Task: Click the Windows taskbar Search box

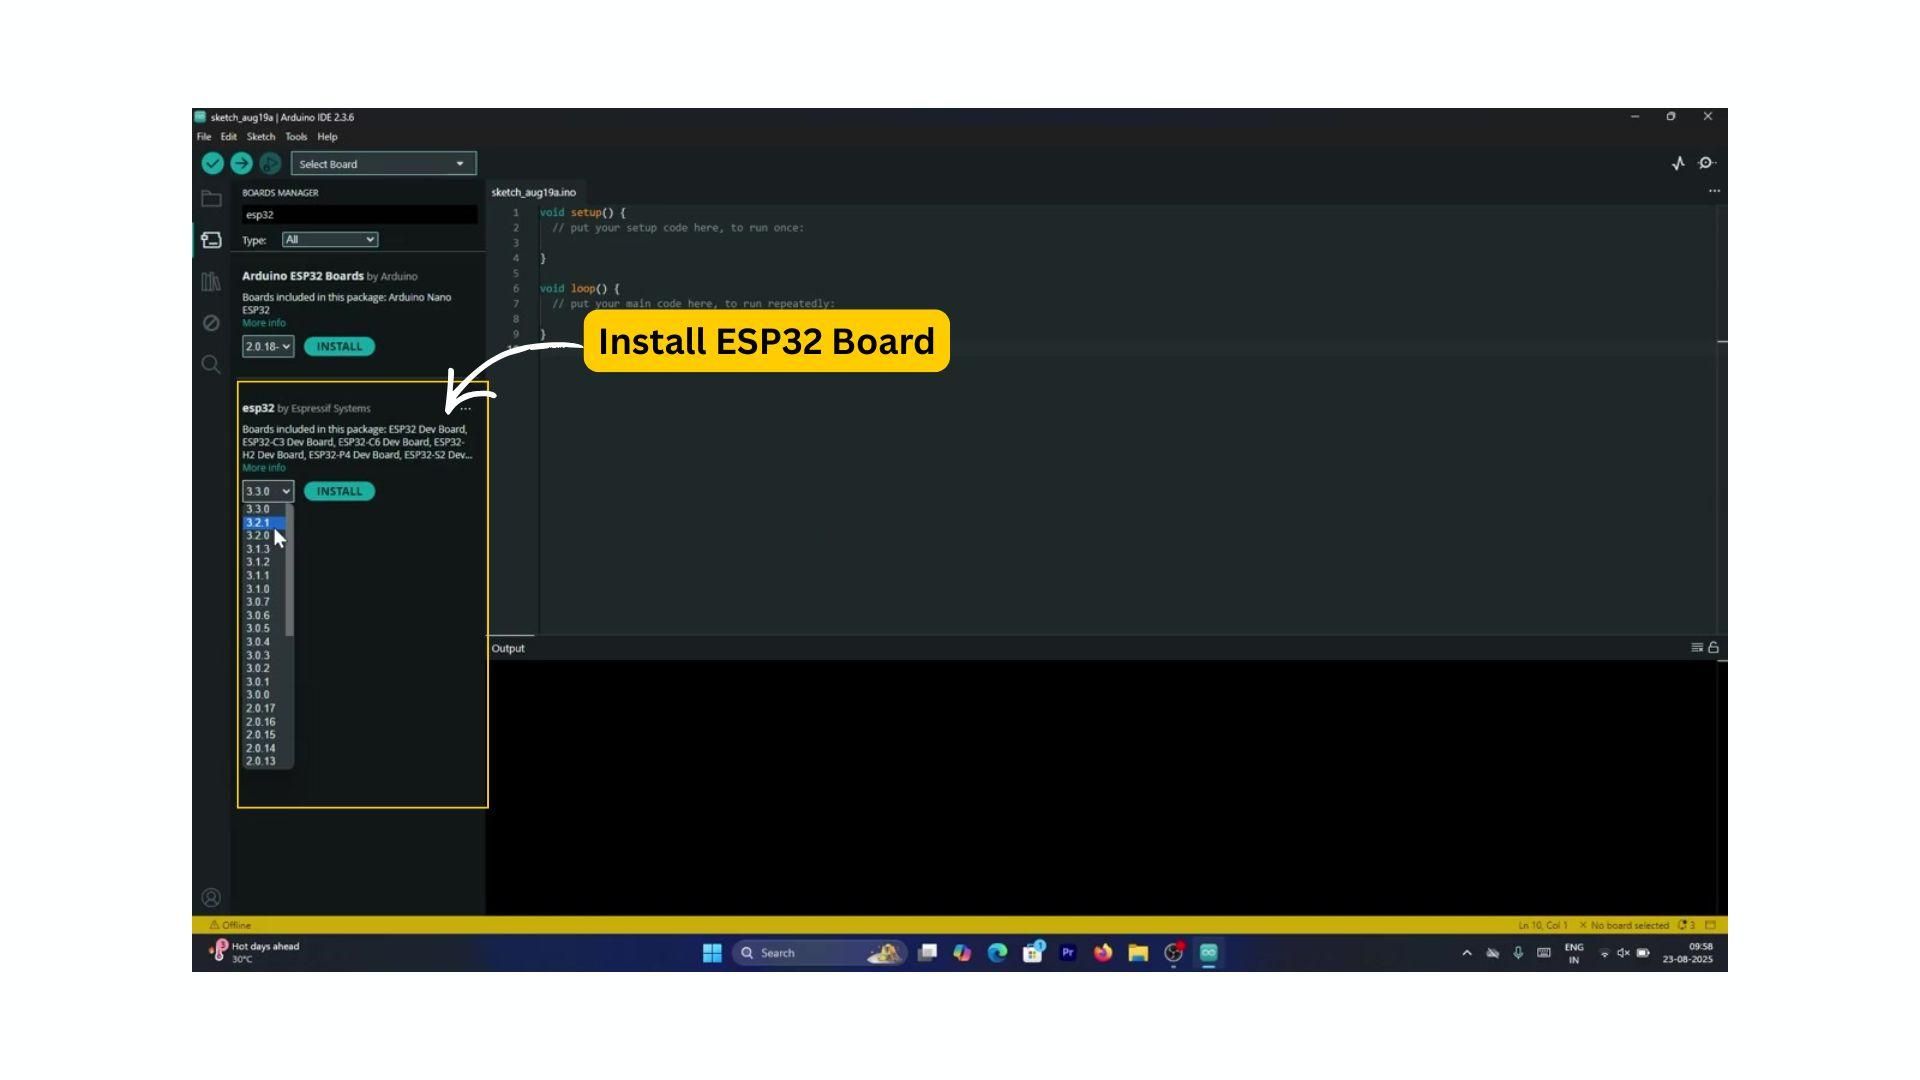Action: pos(818,953)
